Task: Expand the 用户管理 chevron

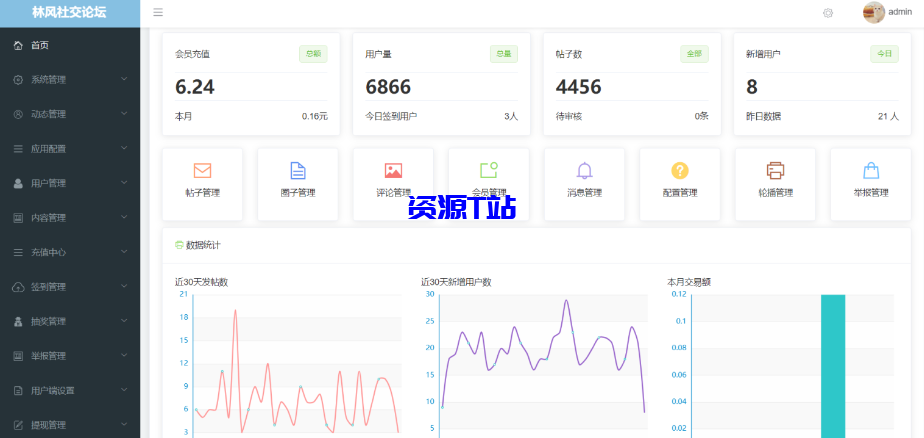Action: (124, 182)
